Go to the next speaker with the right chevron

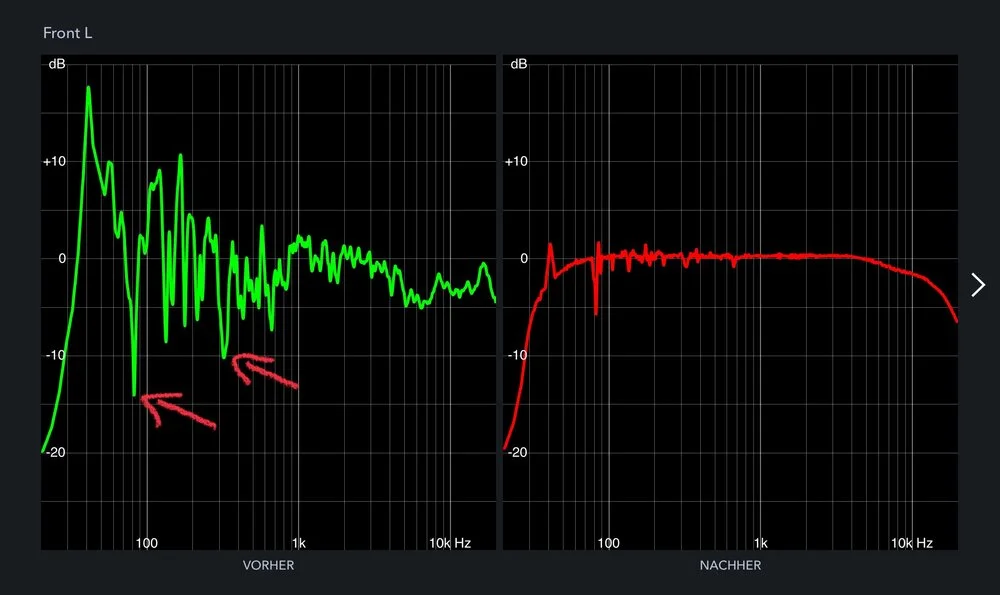(978, 285)
